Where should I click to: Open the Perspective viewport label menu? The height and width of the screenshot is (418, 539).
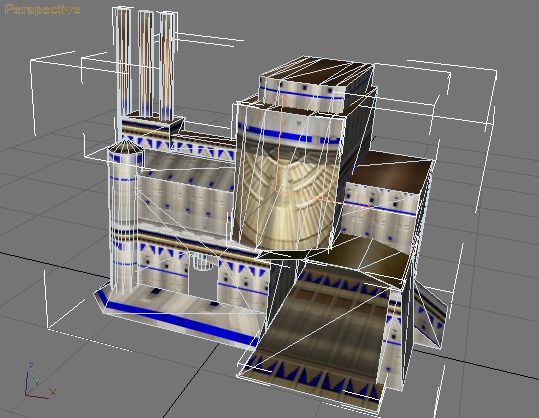tap(42, 10)
